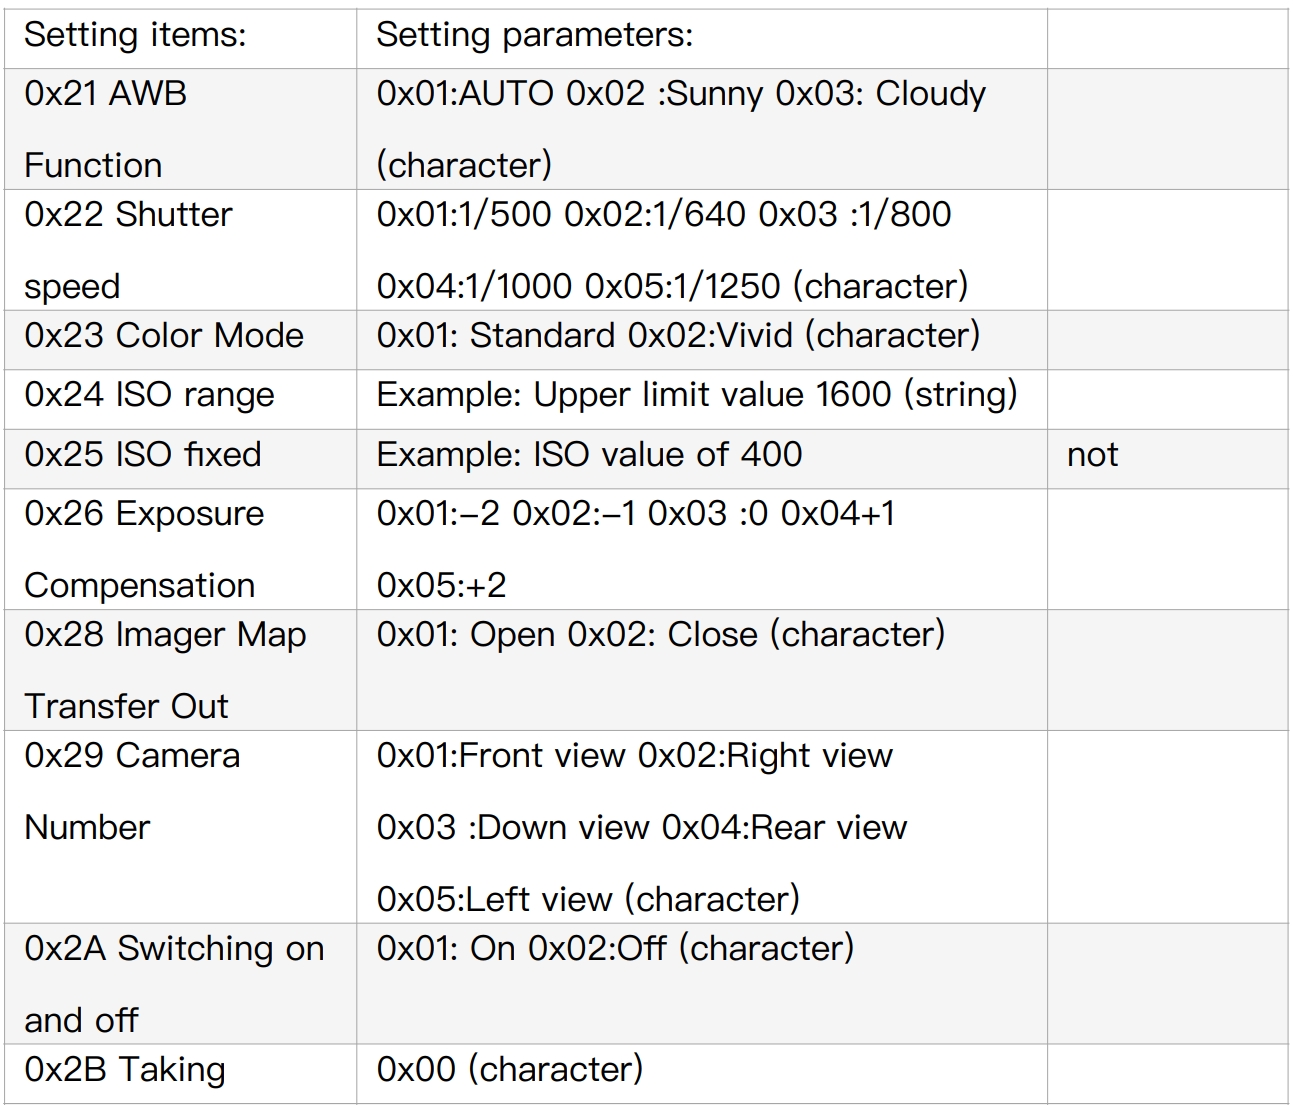
Task: Click the "Open 0x02: Close" parameters cell
Action: tap(660, 635)
